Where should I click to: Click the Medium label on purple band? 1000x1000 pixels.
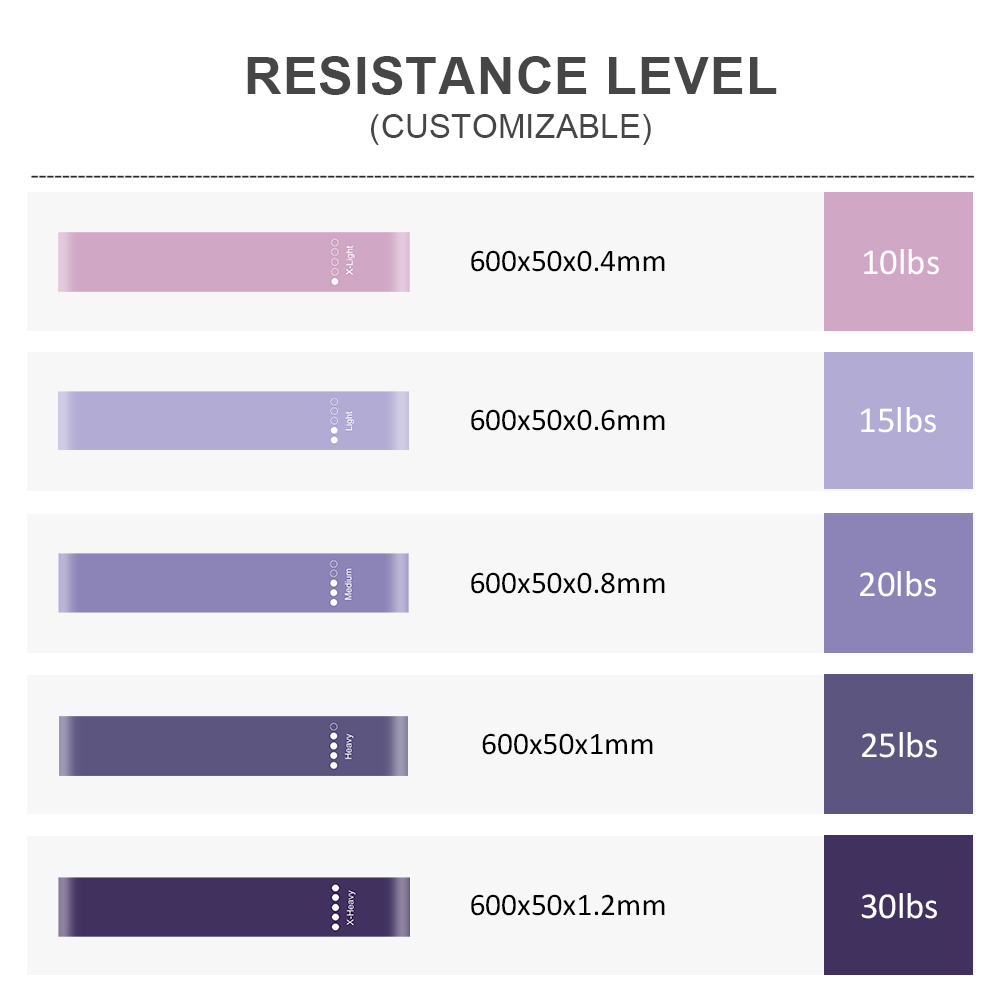(348, 584)
